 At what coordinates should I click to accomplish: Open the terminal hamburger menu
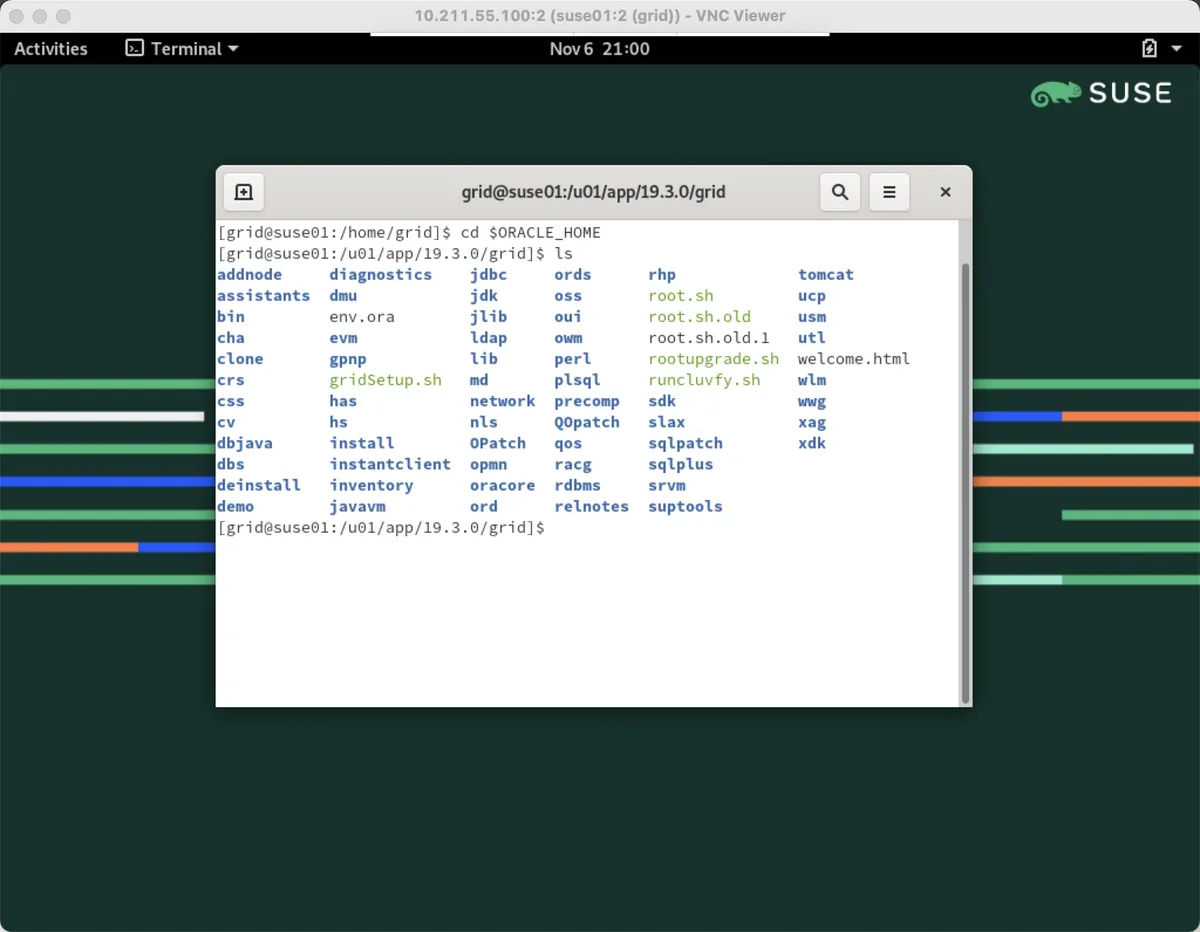[889, 192]
